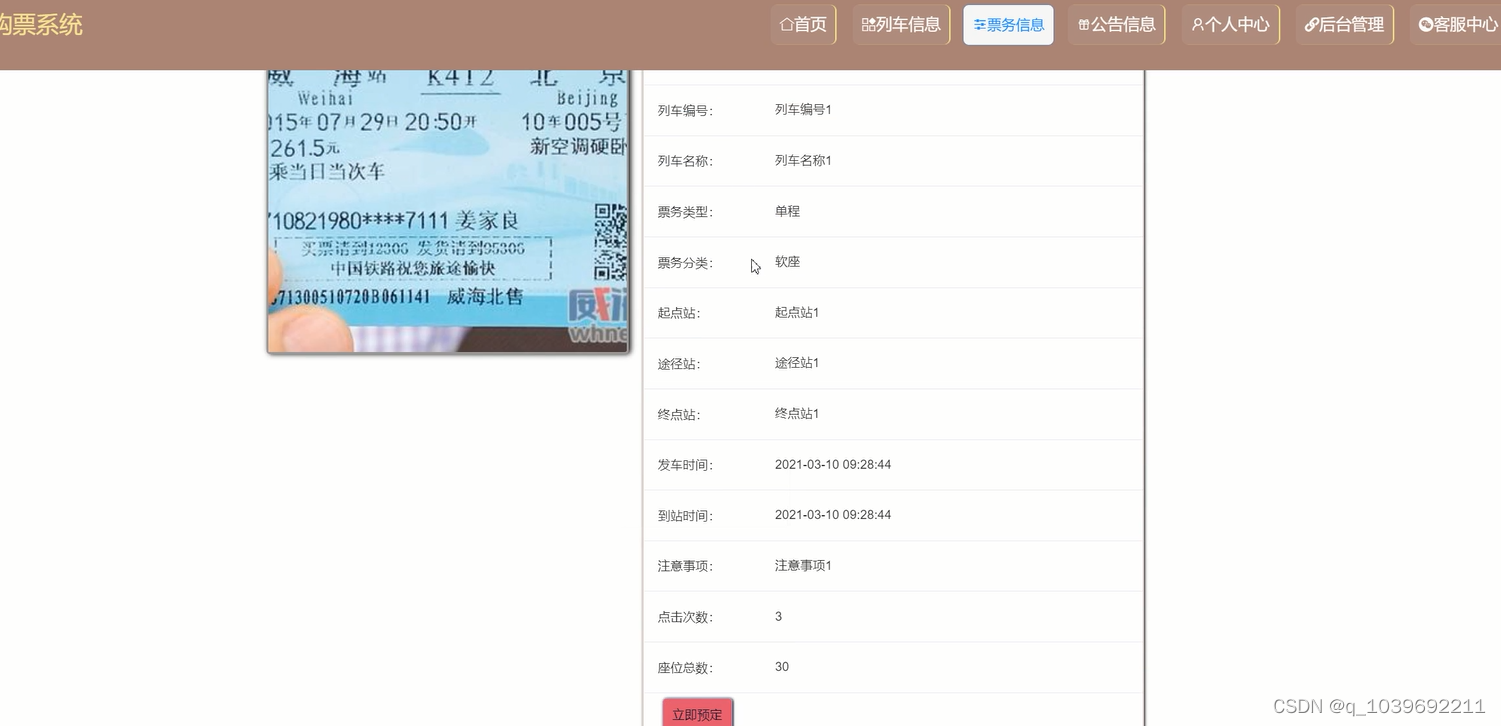Click the 发车时间 date value
Screen dimensions: 1501x726
tap(833, 465)
